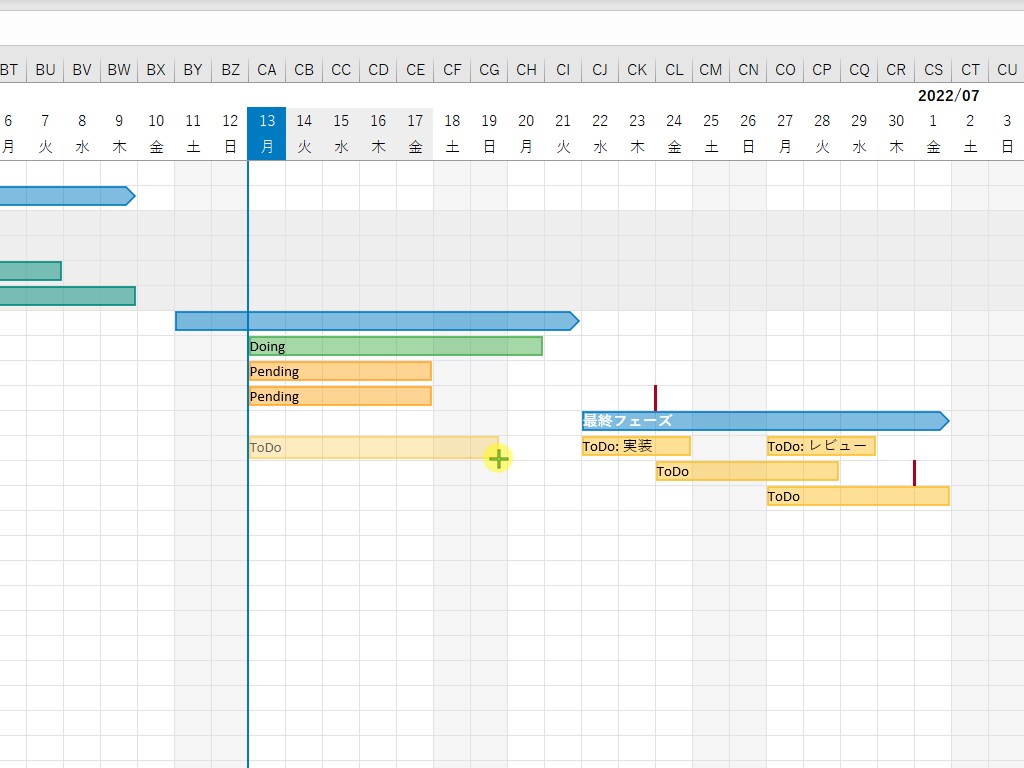Click the blue arrow bar above Doing
1024x768 pixels.
point(377,321)
